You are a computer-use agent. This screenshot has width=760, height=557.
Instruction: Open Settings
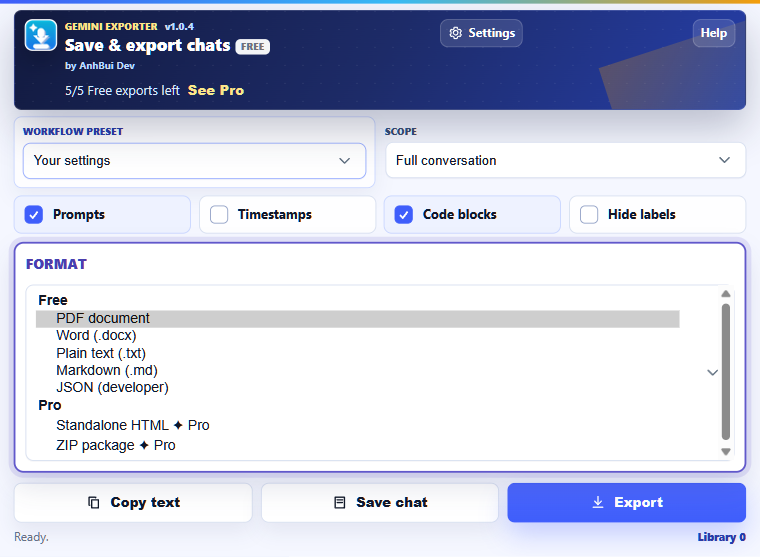point(481,33)
